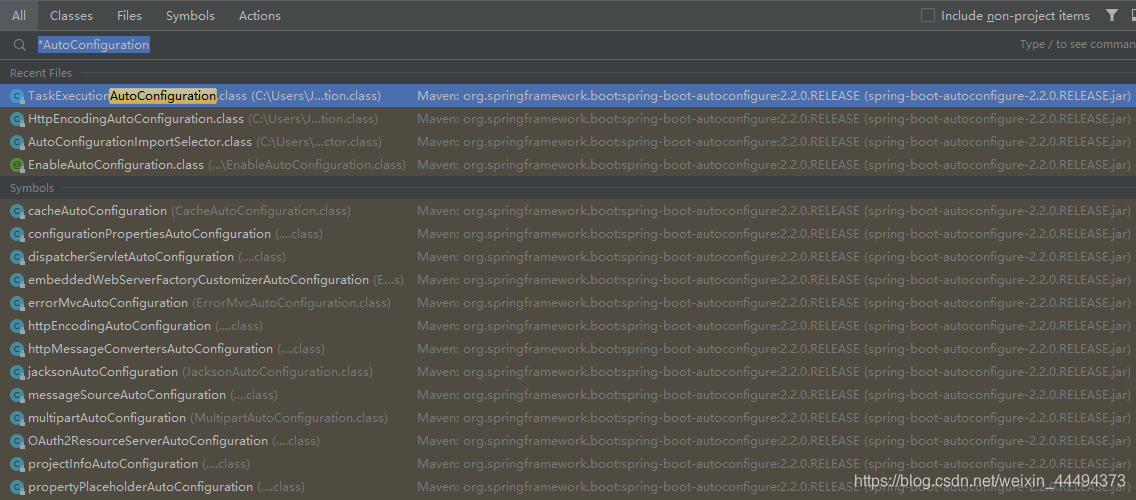Click Maven location of cacheAutoConfiguration row
Viewport: 1136px width, 500px height.
[x=774, y=211]
